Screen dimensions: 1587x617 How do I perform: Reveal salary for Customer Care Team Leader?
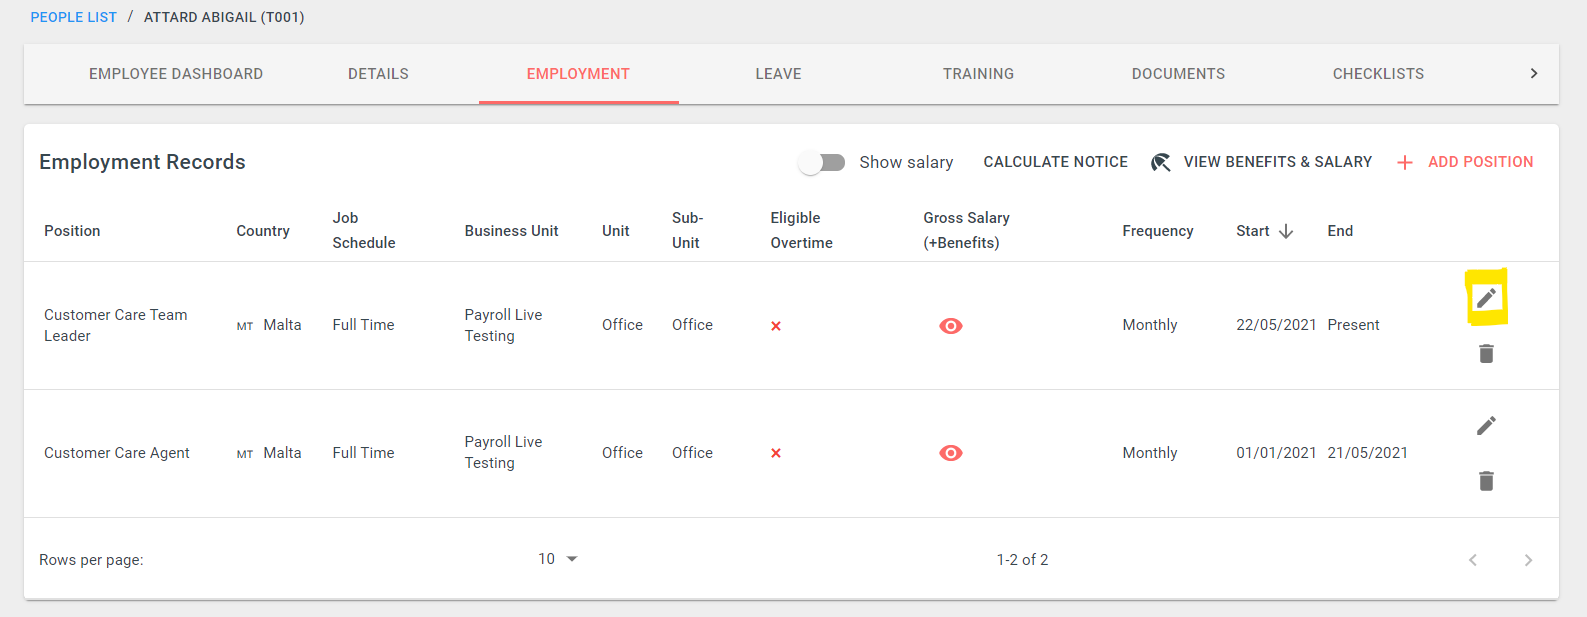tap(950, 326)
